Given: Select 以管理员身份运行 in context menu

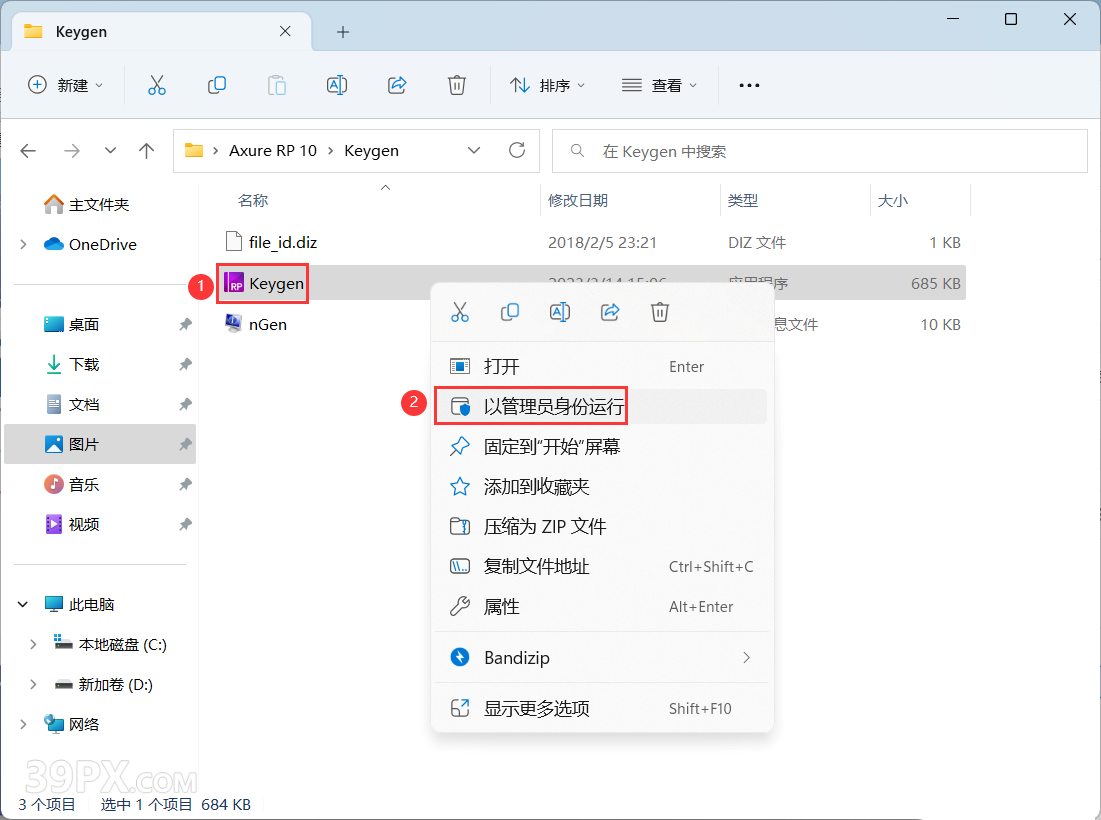Looking at the screenshot, I should pos(601,406).
